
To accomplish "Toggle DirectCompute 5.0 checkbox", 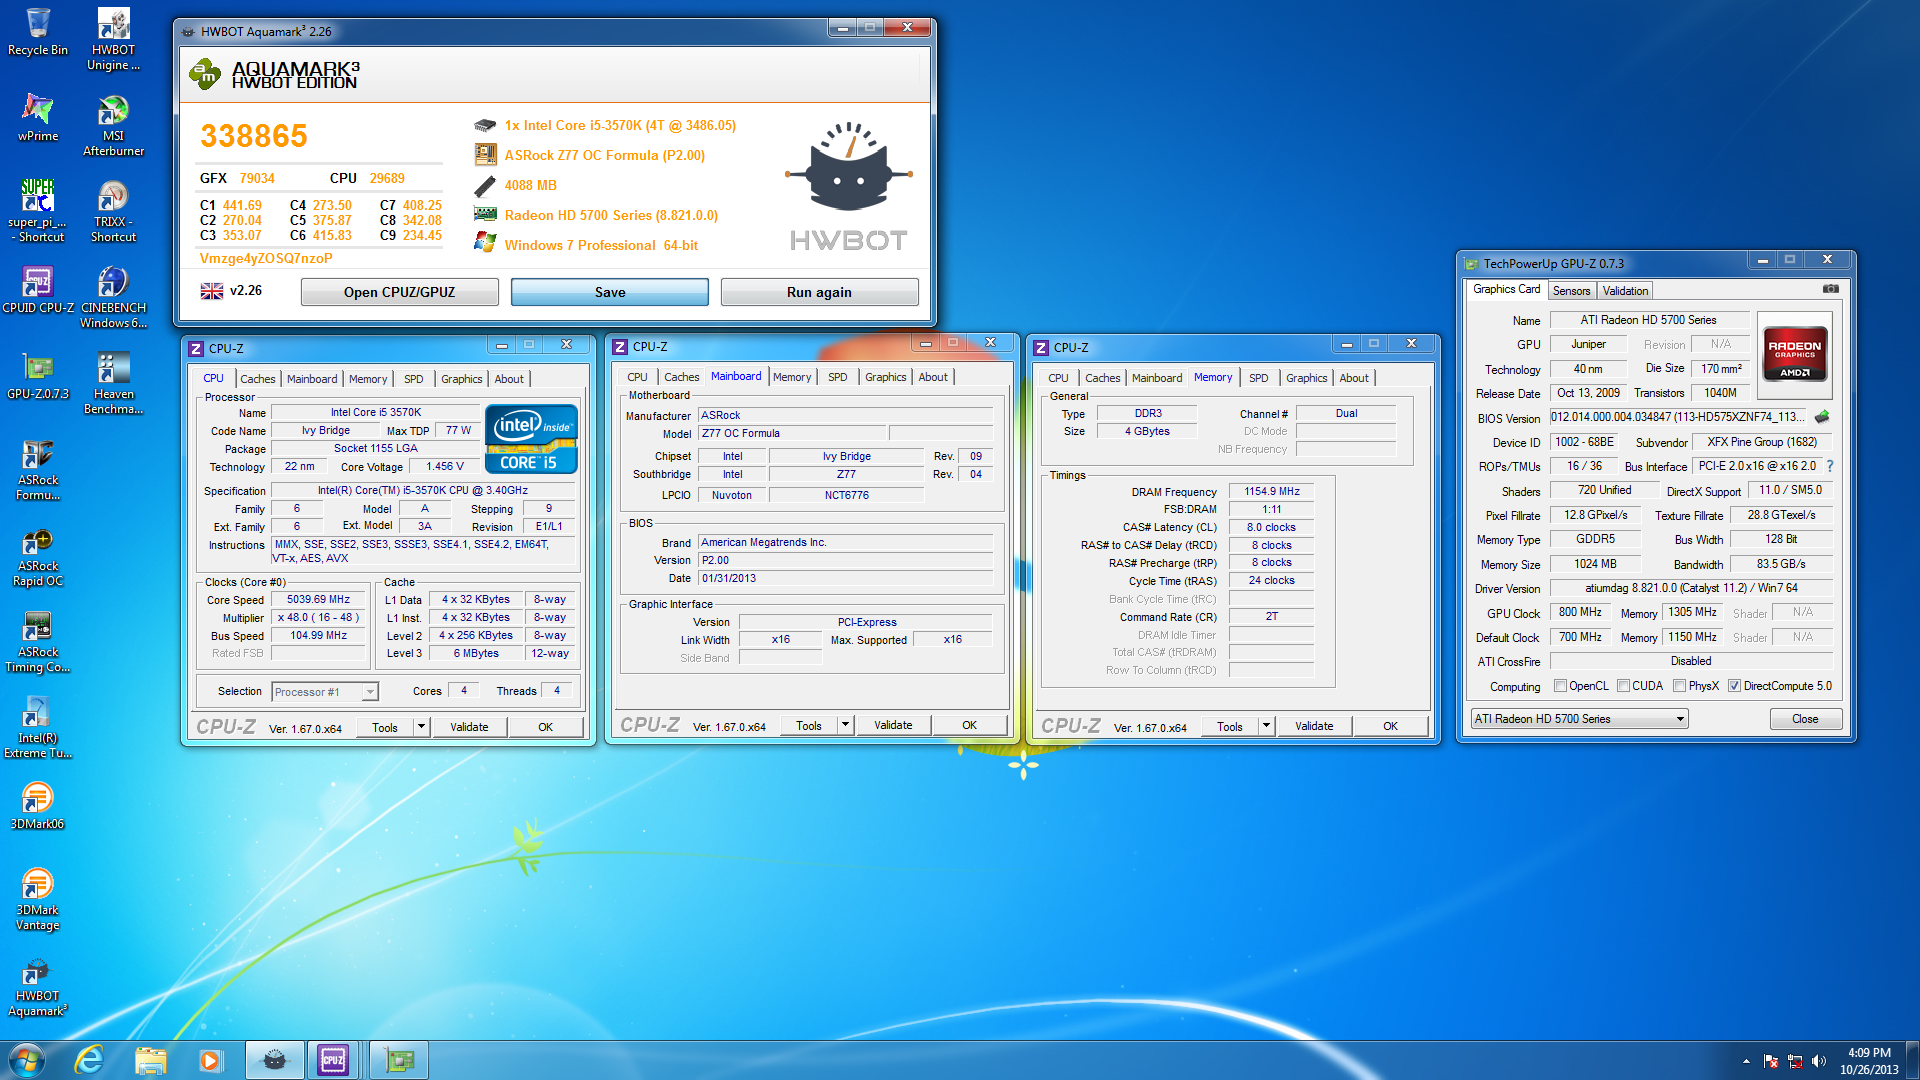I will [x=1735, y=686].
